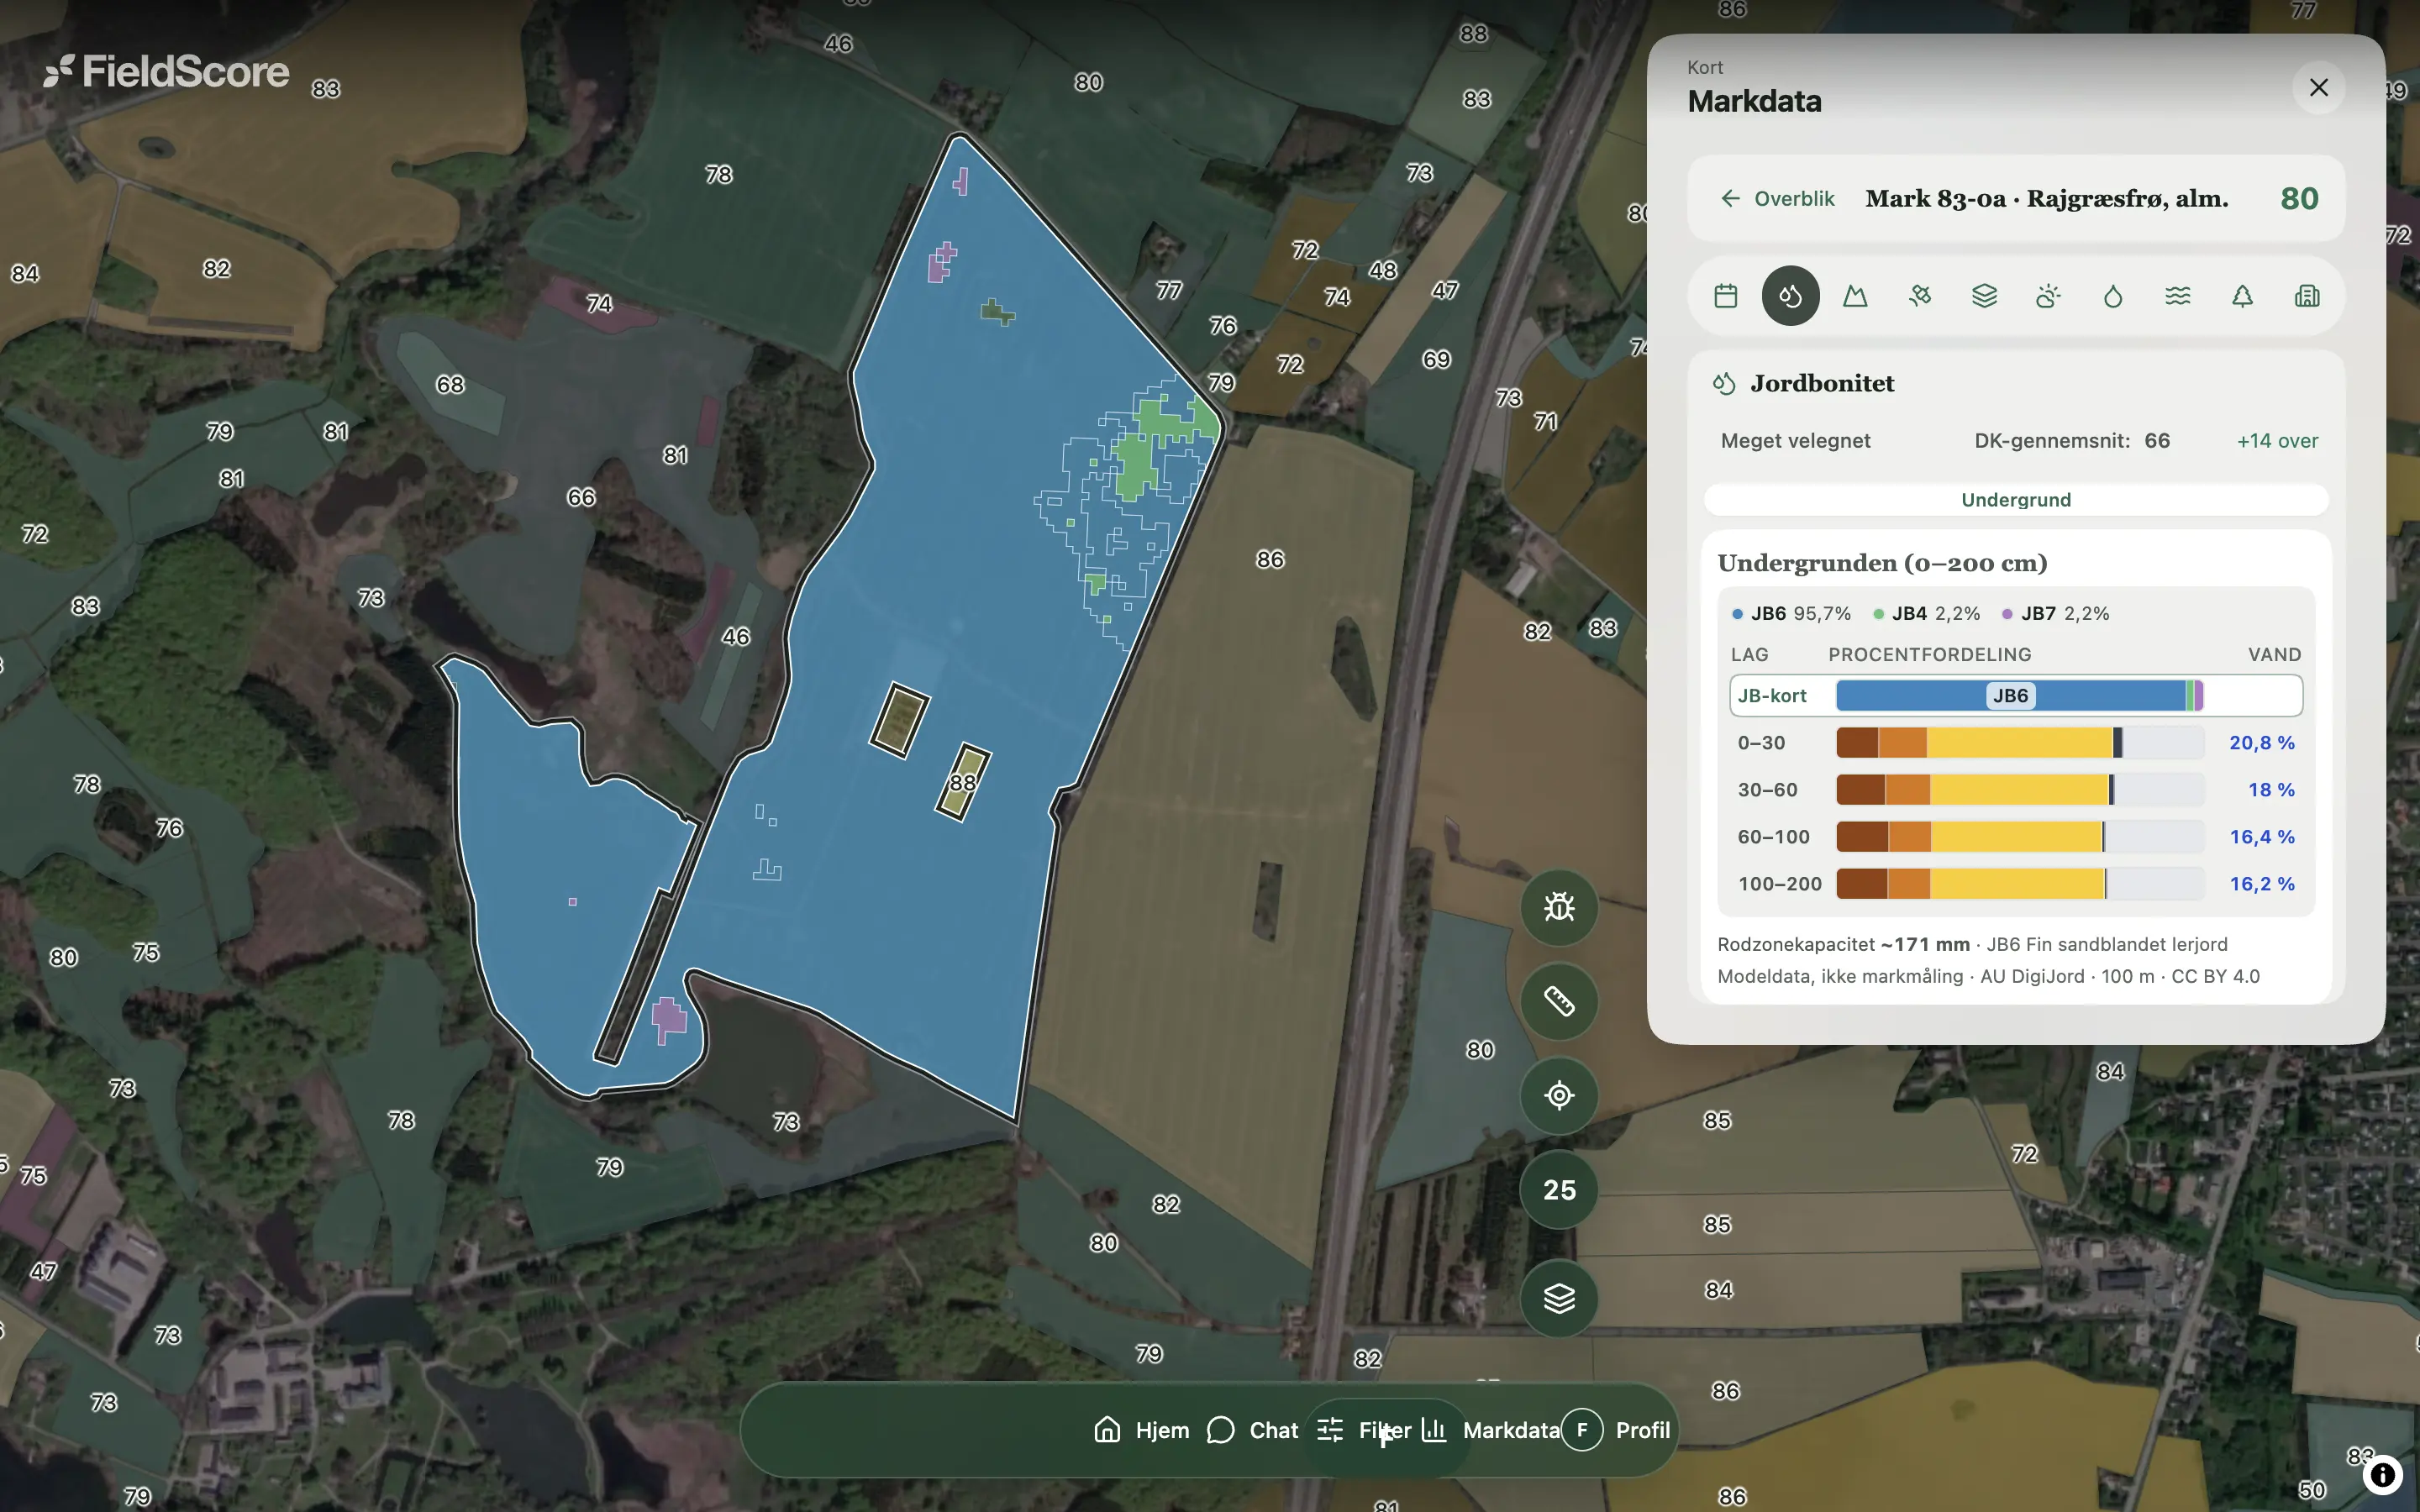2420x1512 pixels.
Task: Open the weather sun-cloud tab icon
Action: point(2048,296)
